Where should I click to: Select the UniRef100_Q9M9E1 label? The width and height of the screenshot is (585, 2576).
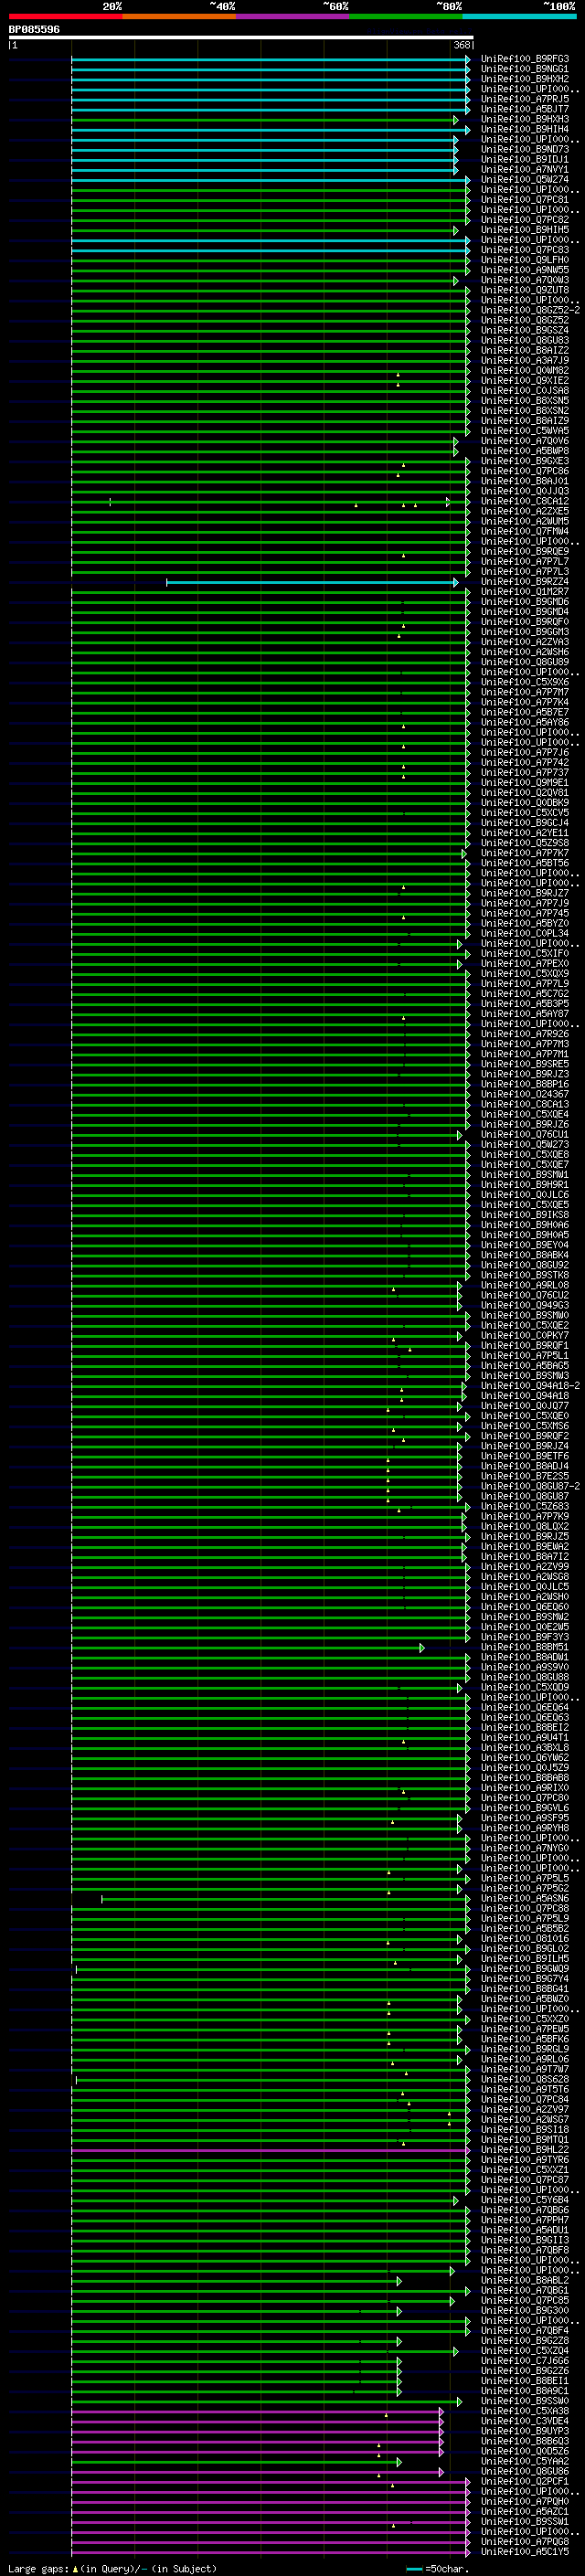tap(525, 783)
